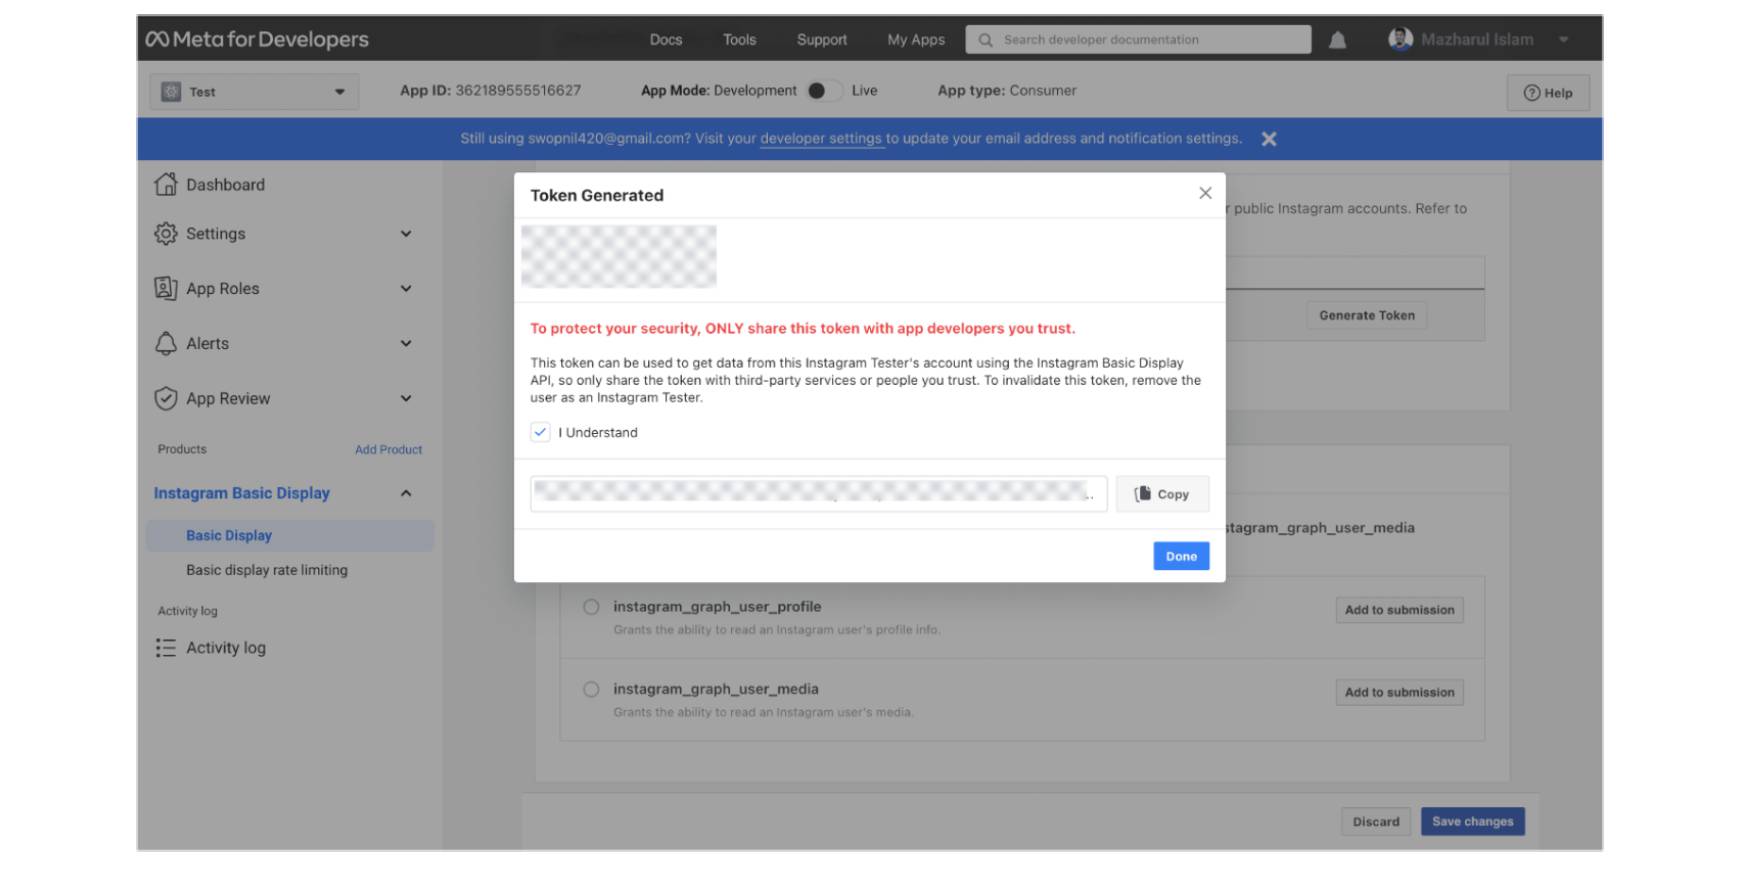Click Save changes button
This screenshot has height=879, width=1740.
pyautogui.click(x=1473, y=822)
